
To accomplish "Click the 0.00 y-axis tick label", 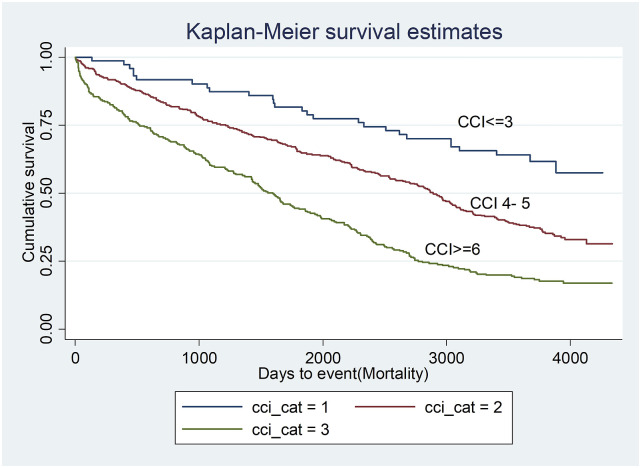I will click(x=53, y=329).
